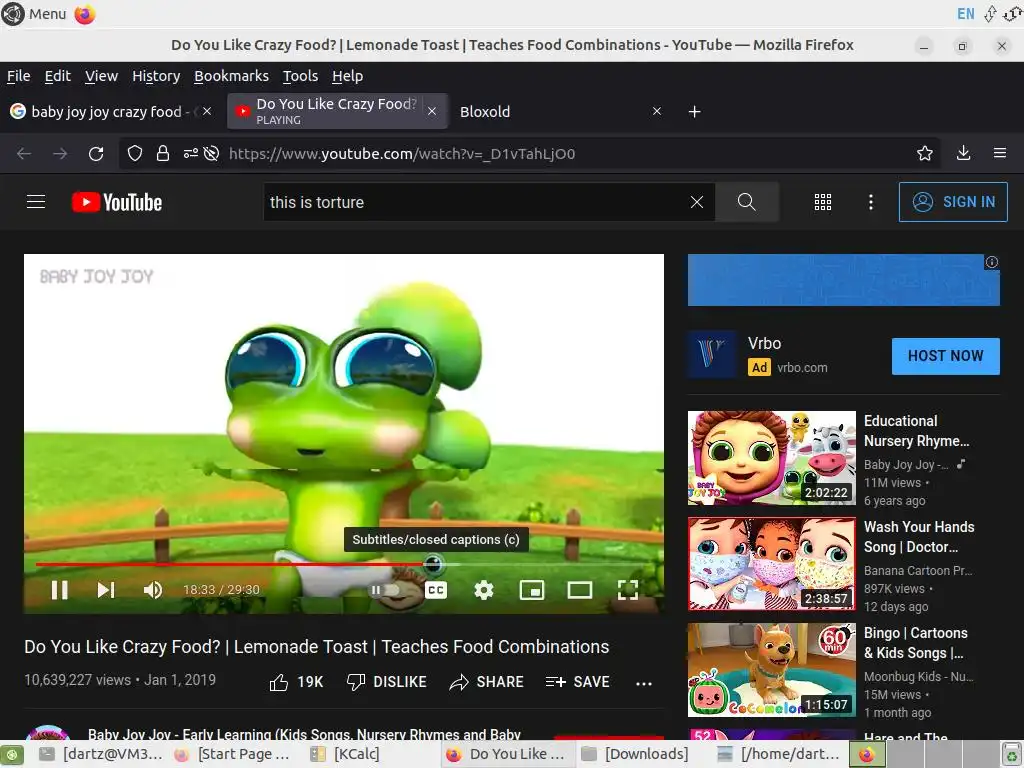
Task: Bookmark this page with star
Action: pos(925,153)
